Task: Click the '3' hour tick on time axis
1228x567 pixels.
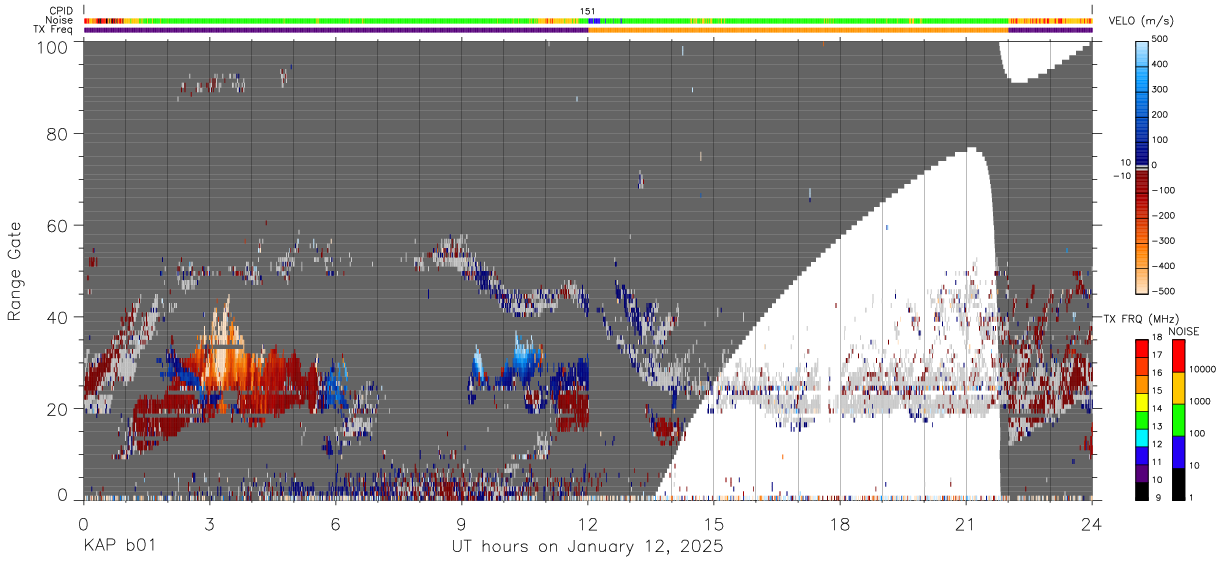Action: (209, 522)
